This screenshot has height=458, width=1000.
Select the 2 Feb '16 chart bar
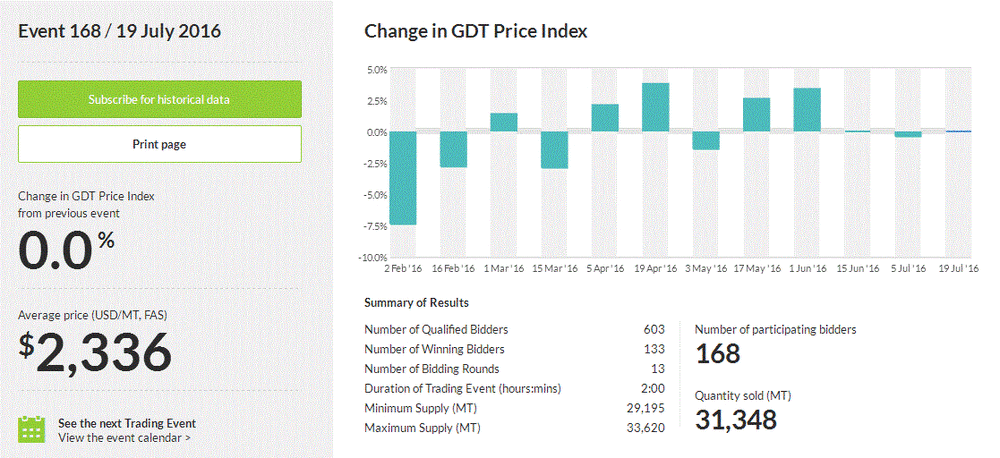403,178
